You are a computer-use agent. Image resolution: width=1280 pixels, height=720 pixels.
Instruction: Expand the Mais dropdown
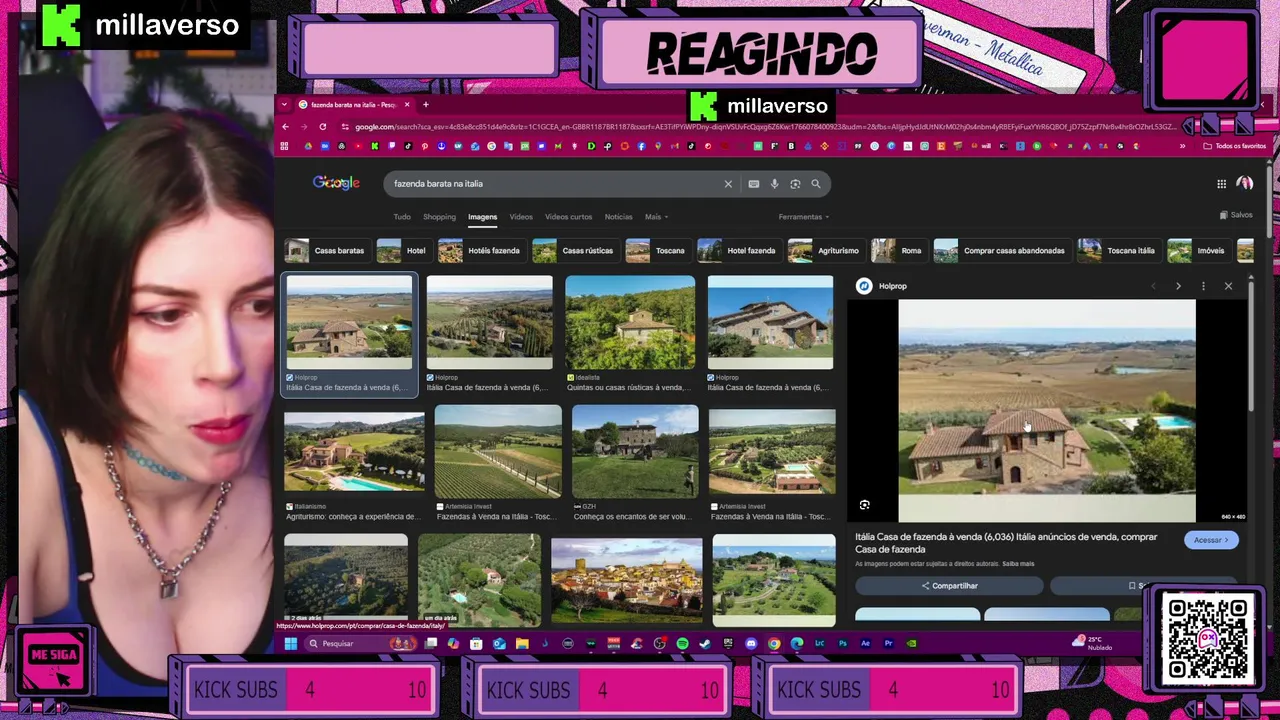[x=656, y=217]
